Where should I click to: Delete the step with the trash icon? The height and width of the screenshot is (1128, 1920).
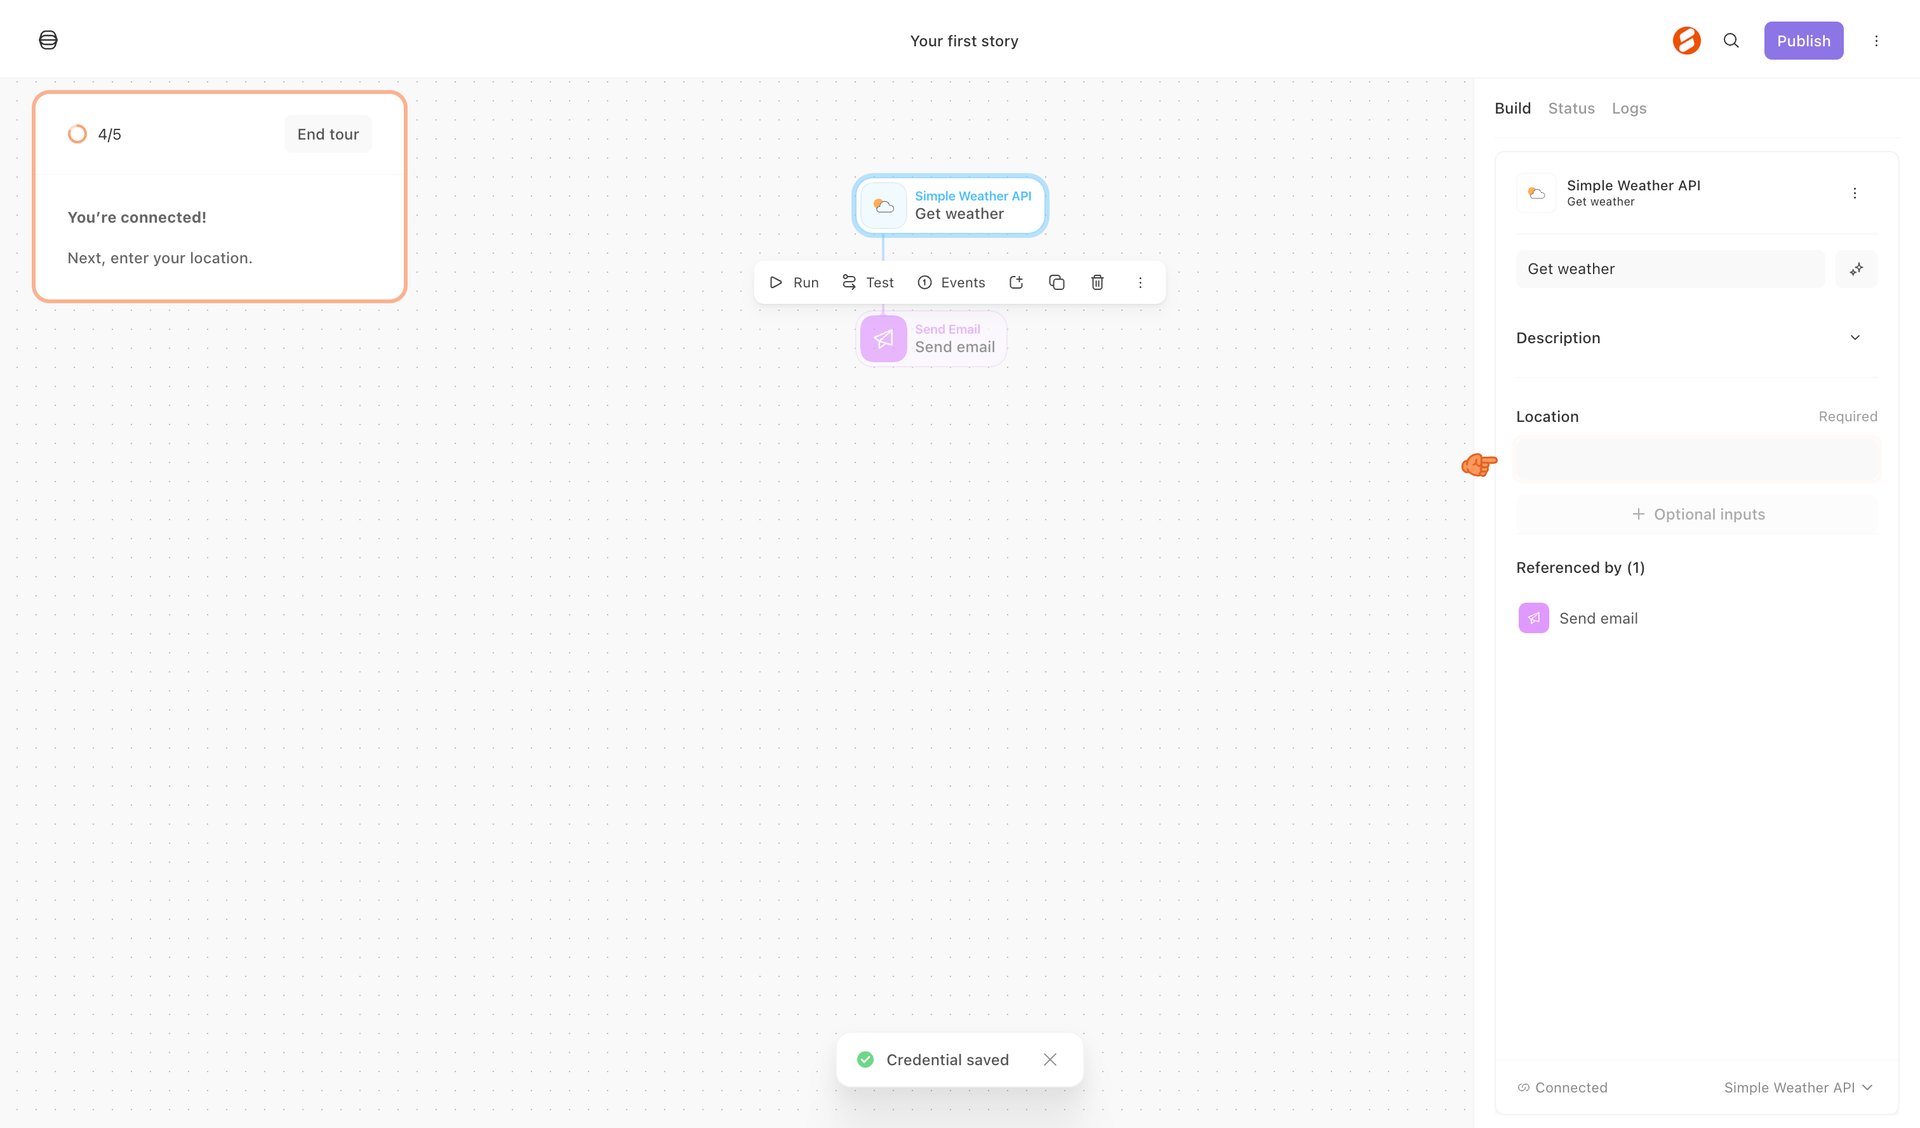[1097, 282]
